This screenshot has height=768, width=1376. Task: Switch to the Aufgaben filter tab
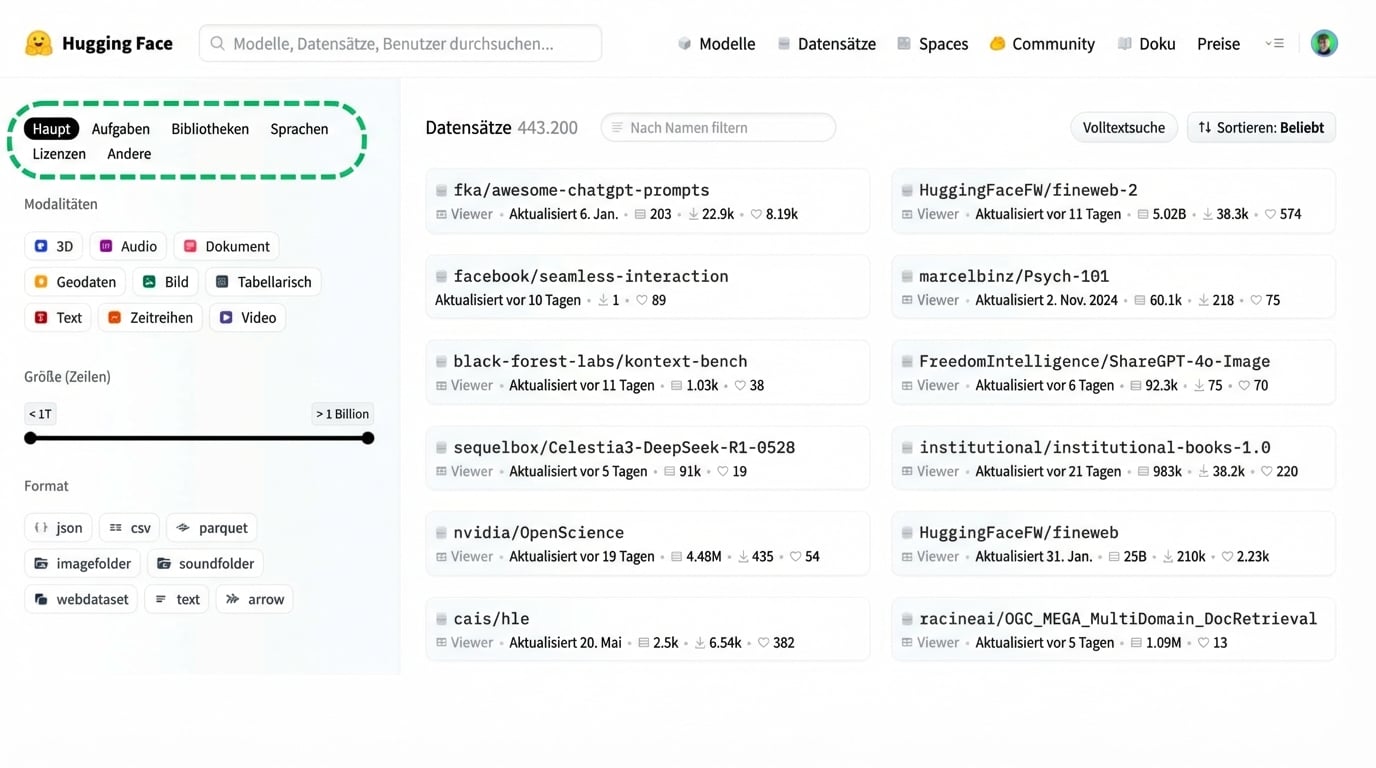click(120, 128)
